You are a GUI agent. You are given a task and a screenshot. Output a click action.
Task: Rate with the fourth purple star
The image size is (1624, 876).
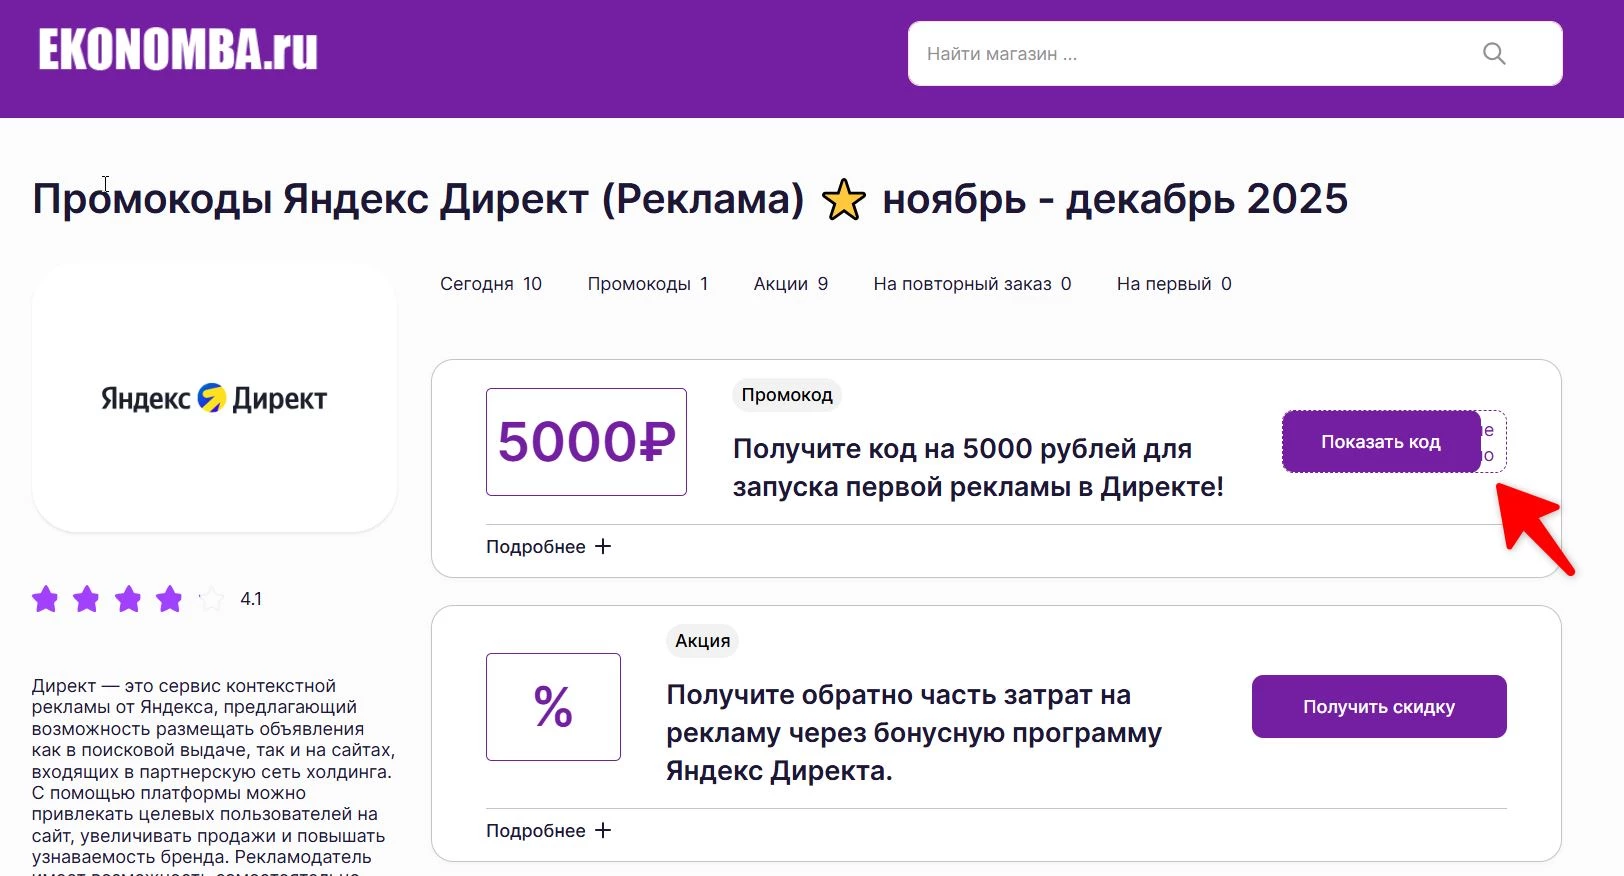[x=169, y=599]
